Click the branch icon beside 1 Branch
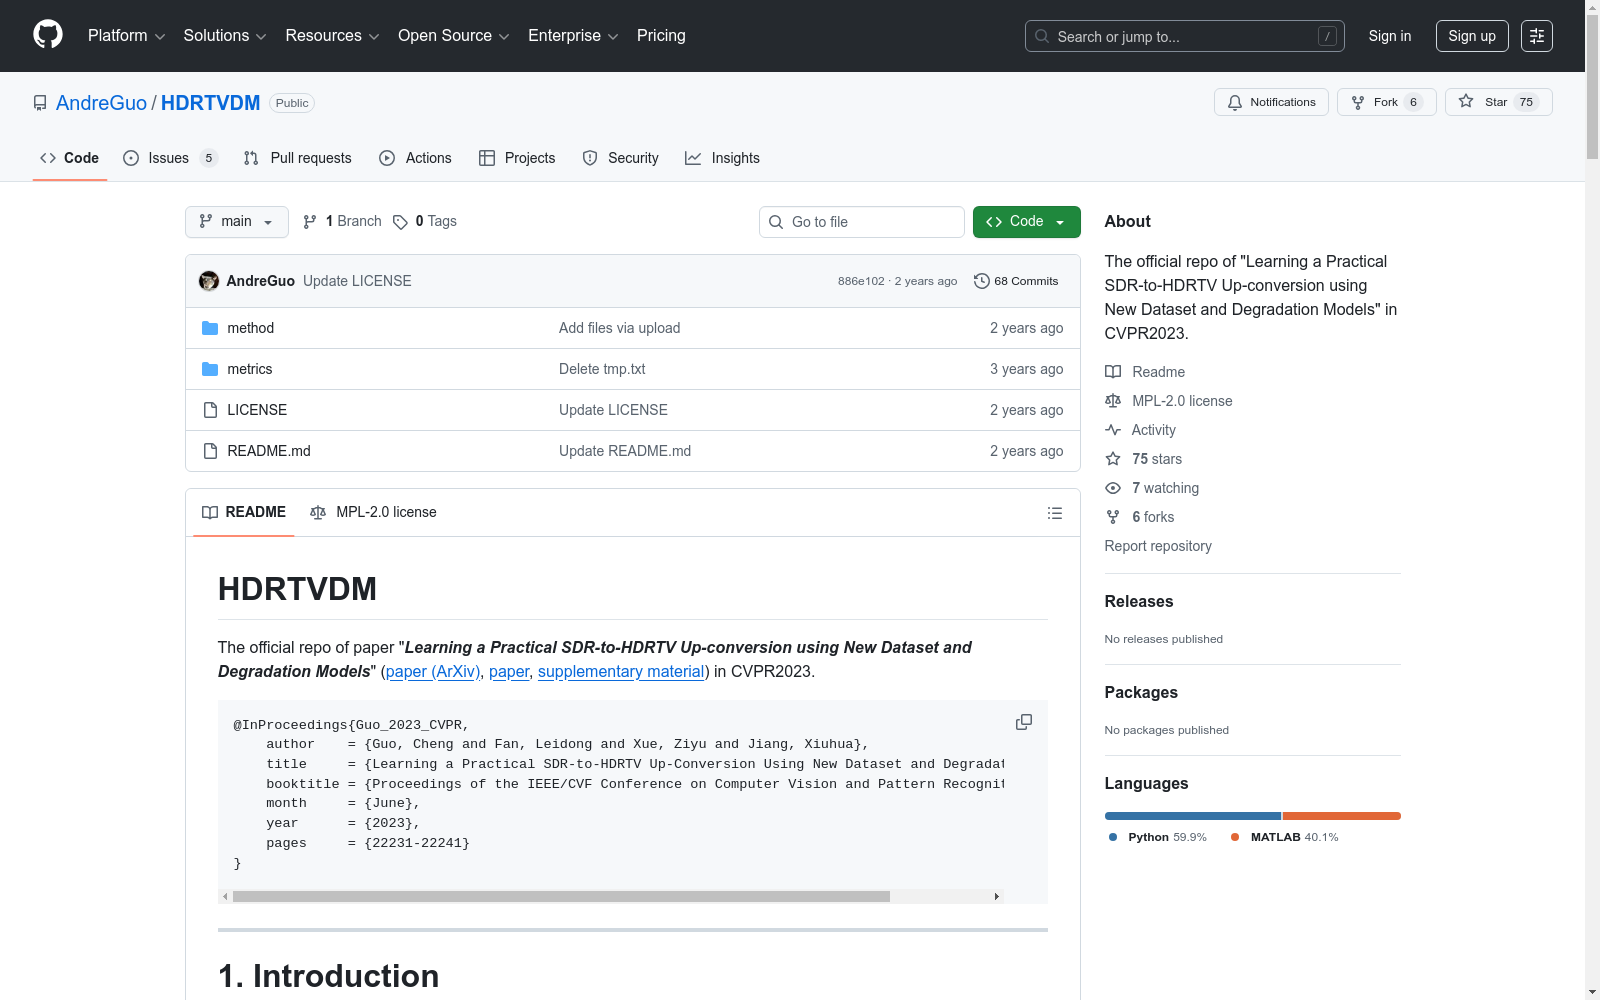 coord(310,222)
